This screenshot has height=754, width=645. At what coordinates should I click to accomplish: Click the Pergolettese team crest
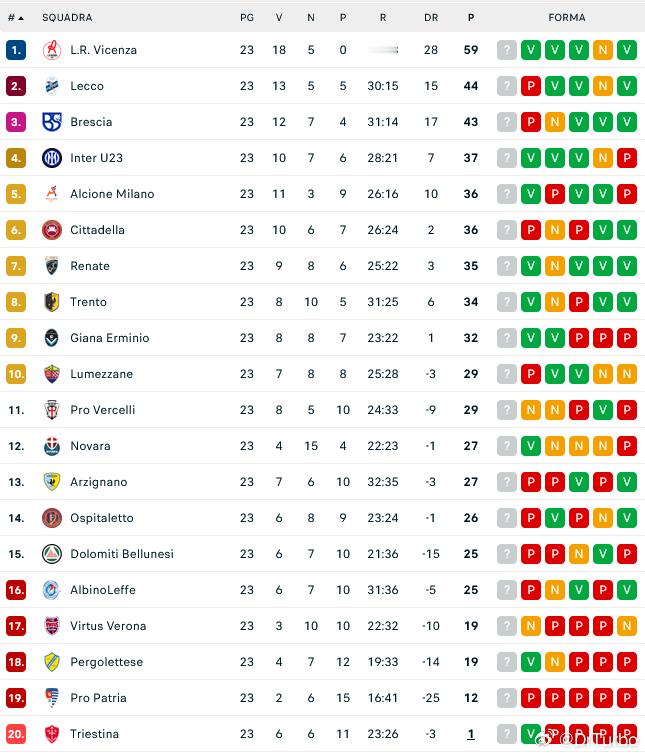tap(52, 662)
